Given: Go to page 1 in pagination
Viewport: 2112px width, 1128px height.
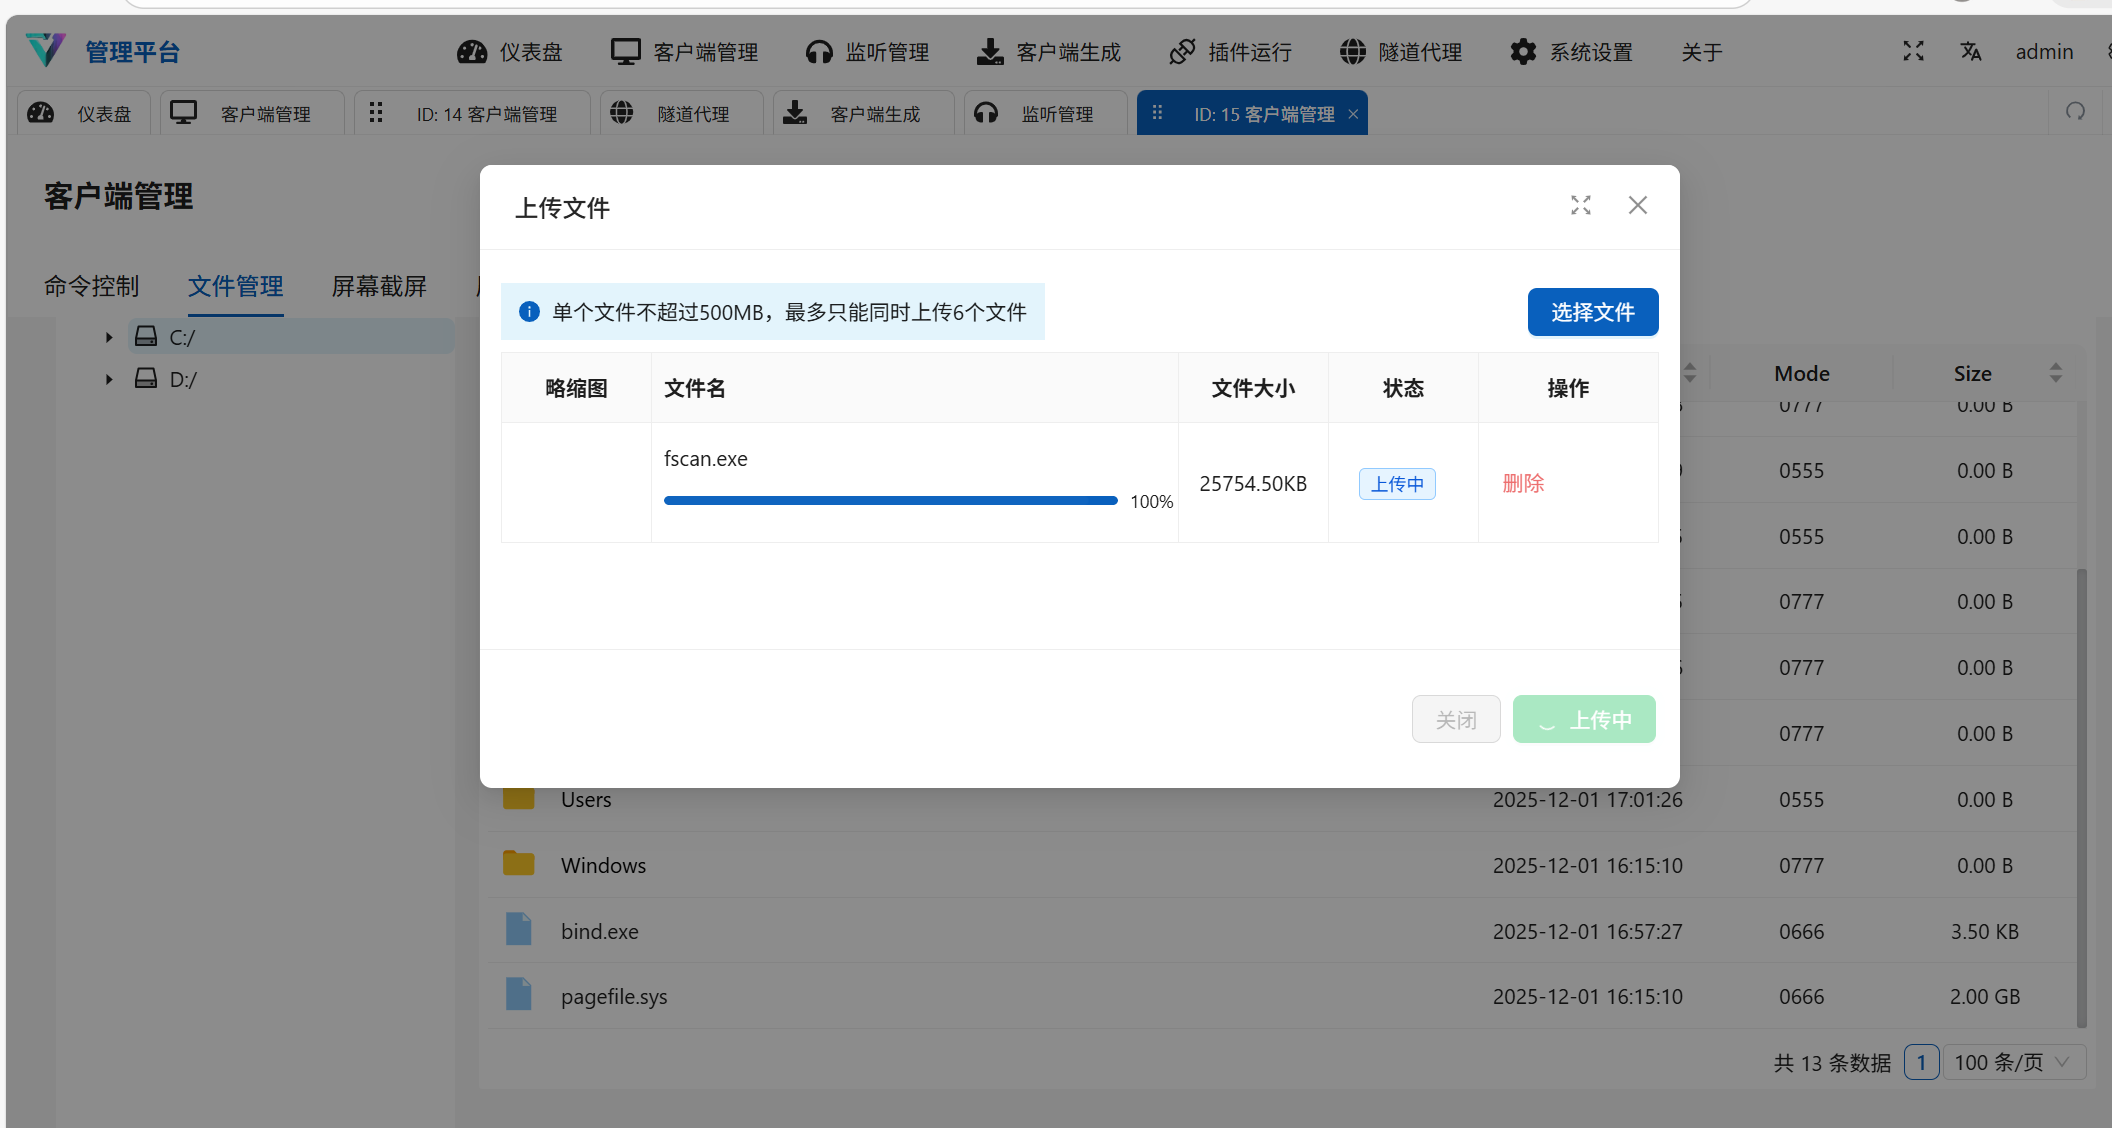Looking at the screenshot, I should coord(1921,1062).
